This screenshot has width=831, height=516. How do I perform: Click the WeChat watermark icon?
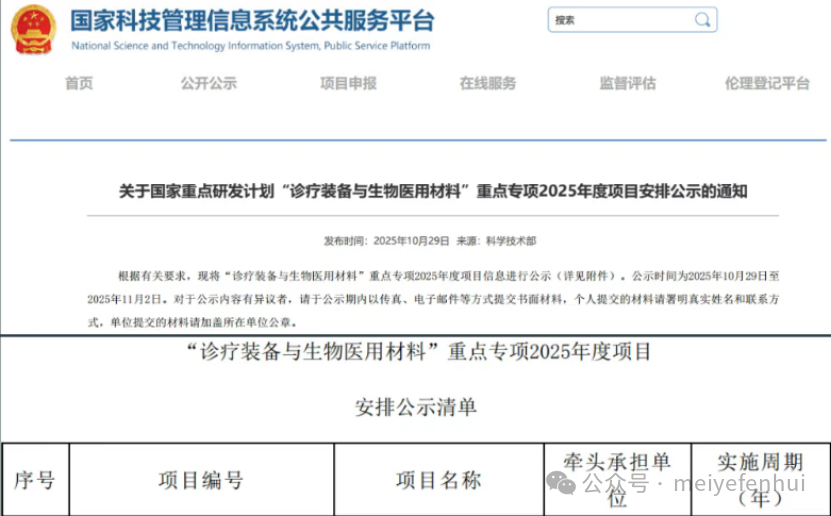point(565,484)
